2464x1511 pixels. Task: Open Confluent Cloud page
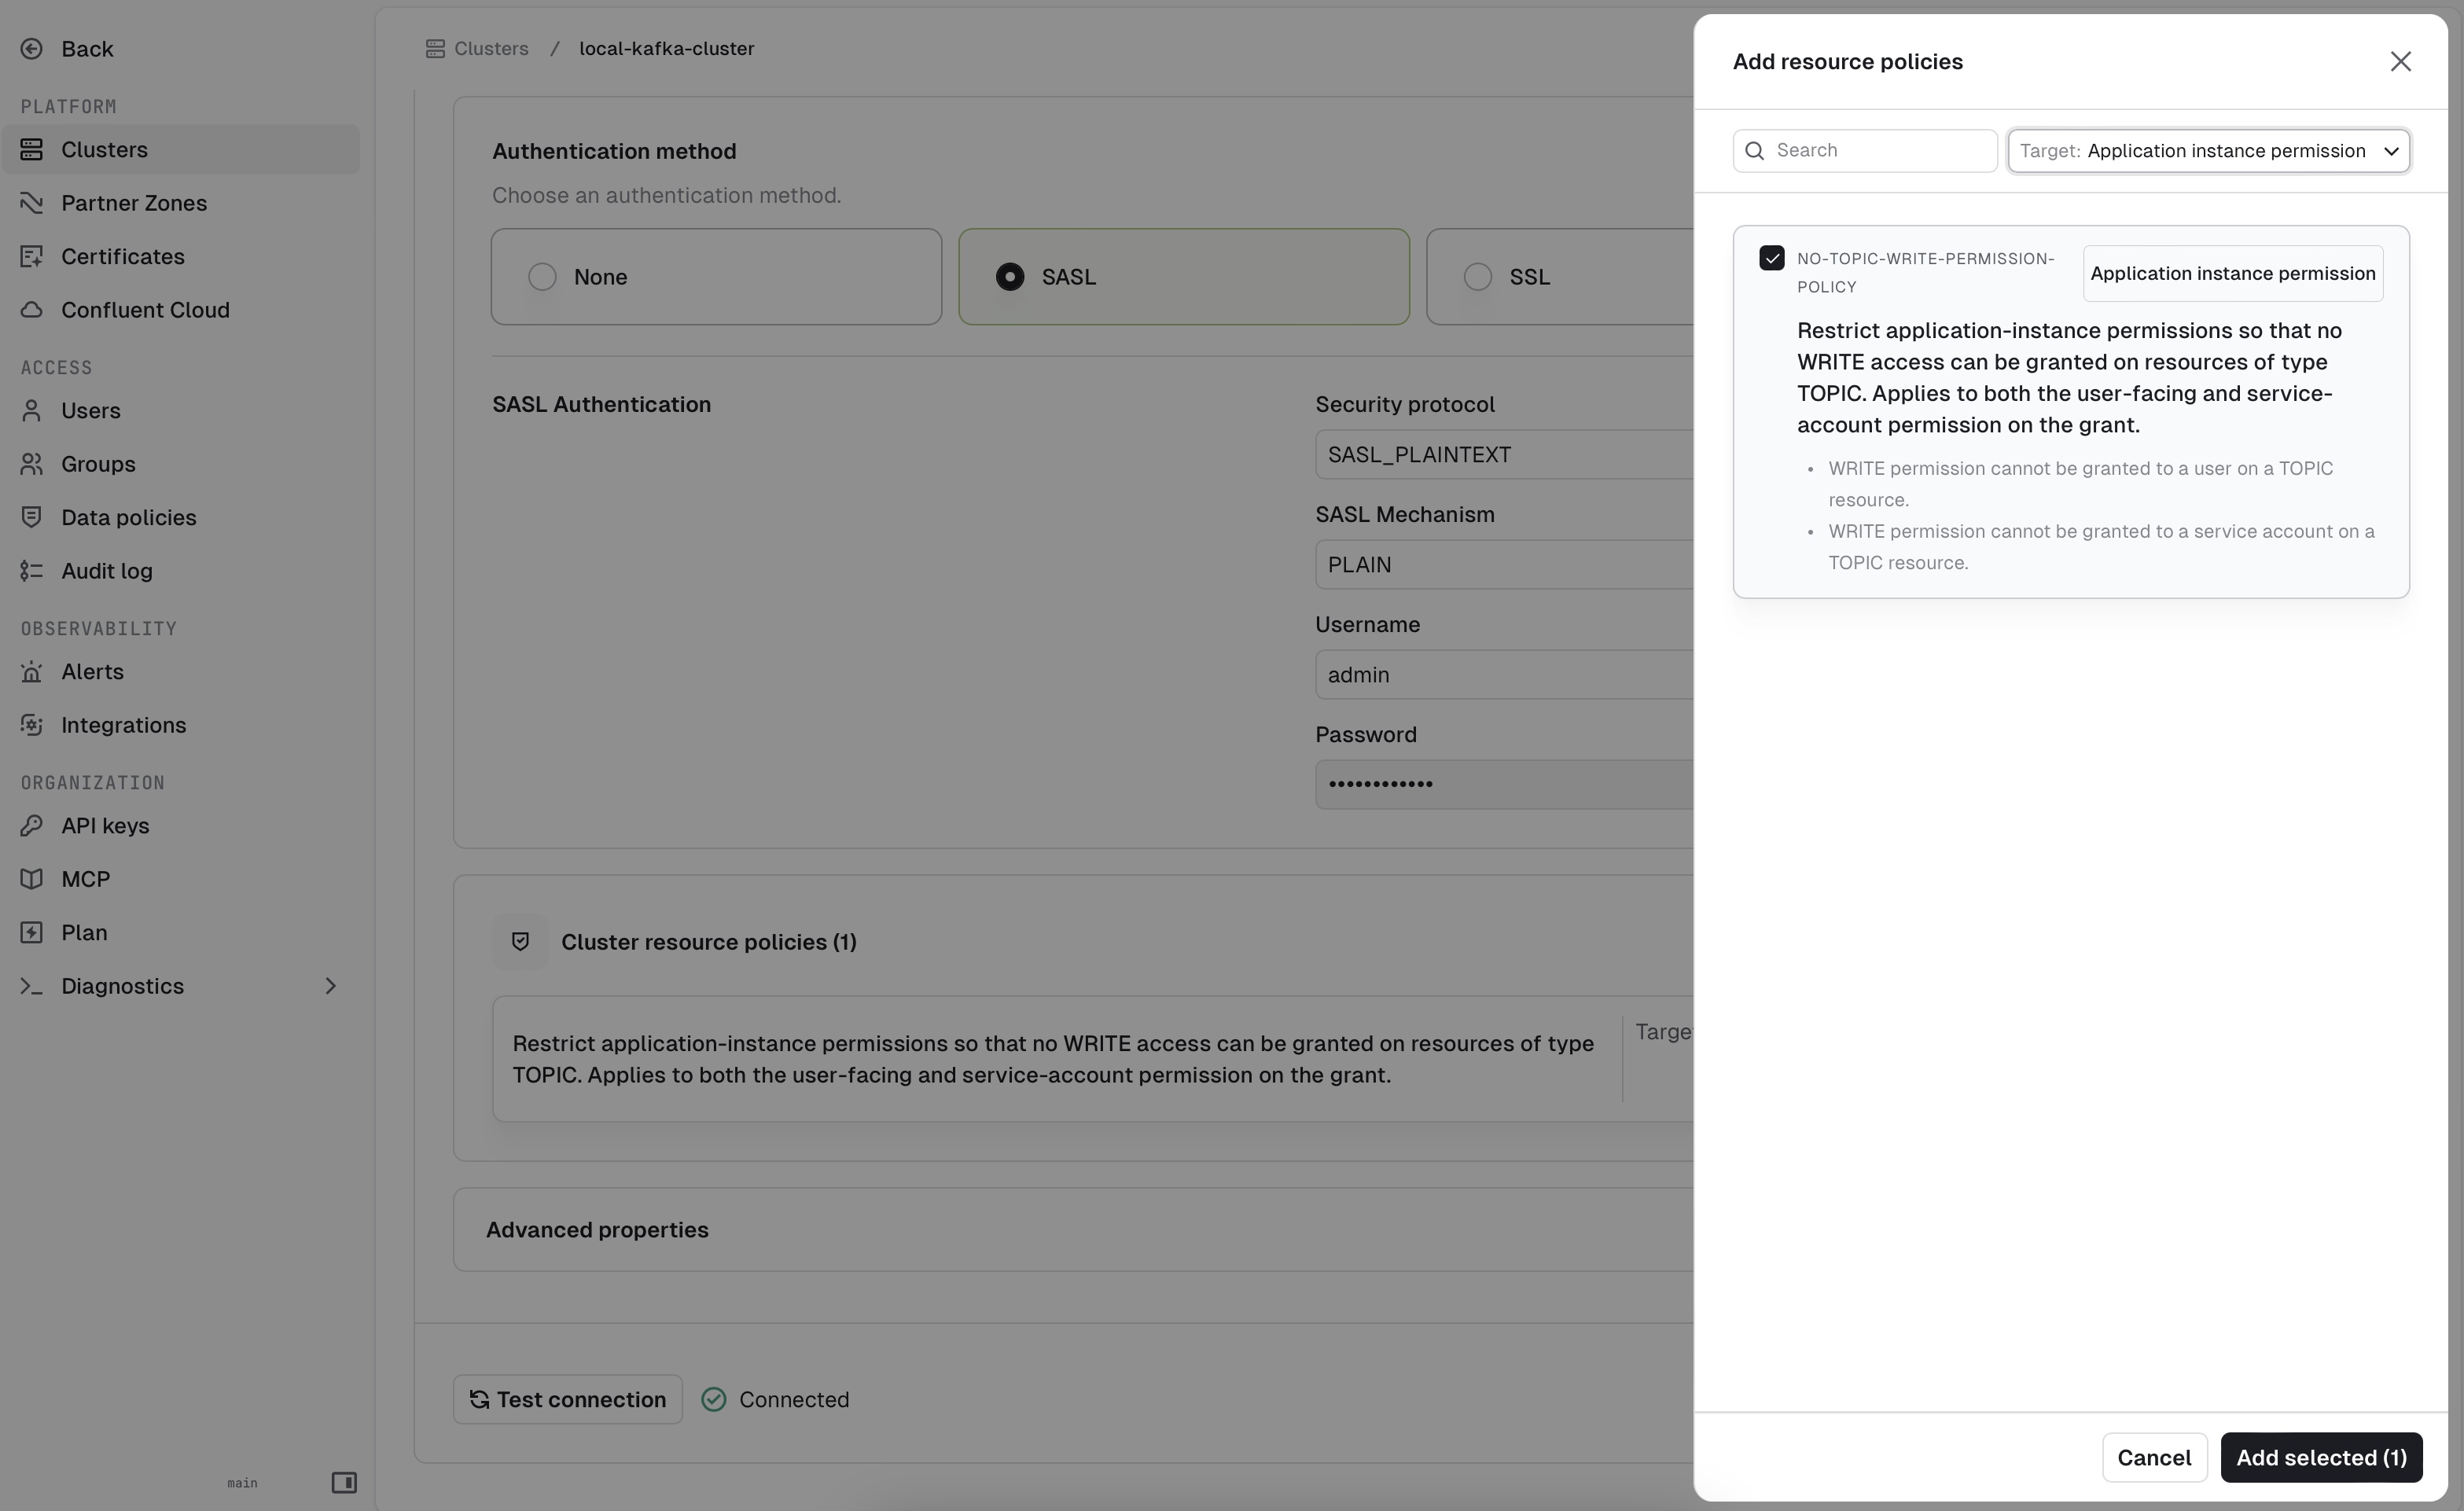pos(145,310)
